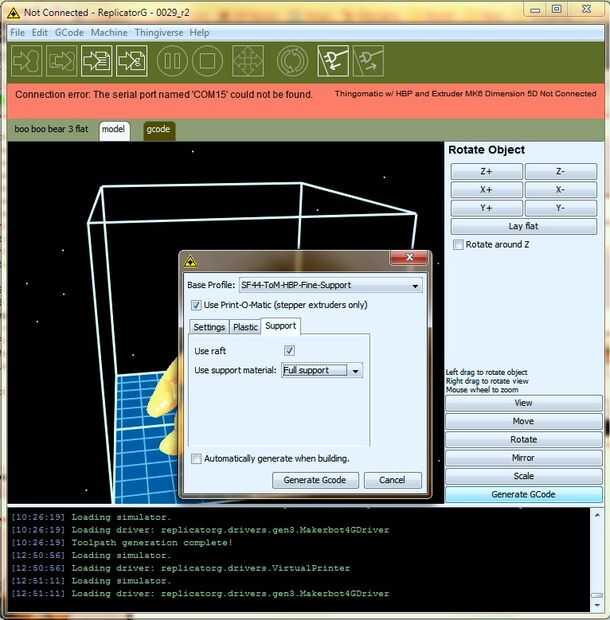The height and width of the screenshot is (620, 610).
Task: Expand the Use support material dropdown
Action: [x=322, y=370]
